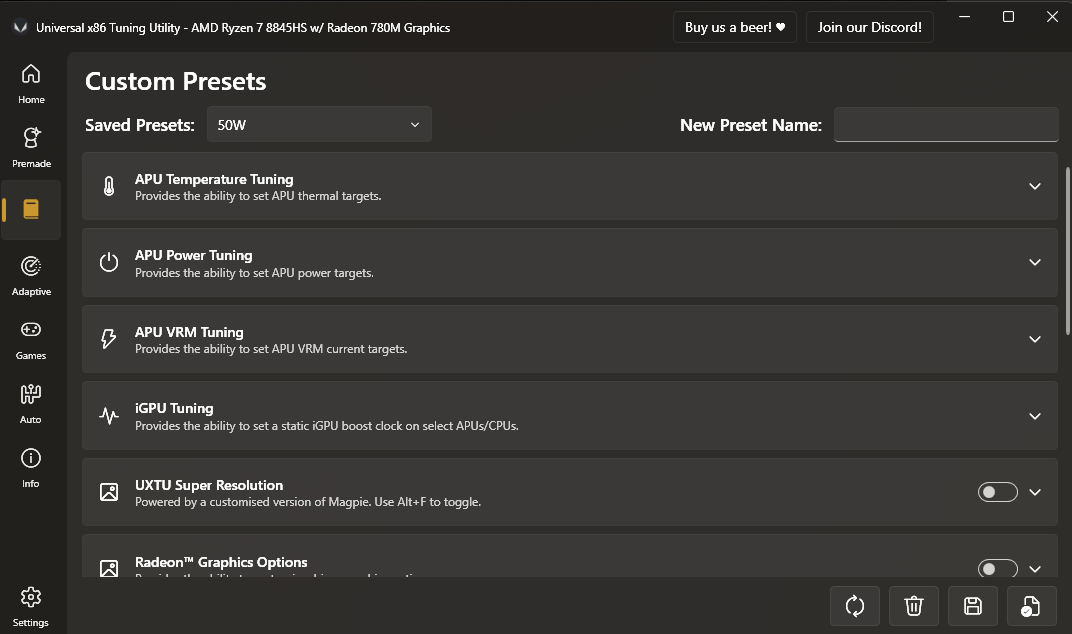Minimize the application window
1072x634 pixels.
pyautogui.click(x=964, y=16)
